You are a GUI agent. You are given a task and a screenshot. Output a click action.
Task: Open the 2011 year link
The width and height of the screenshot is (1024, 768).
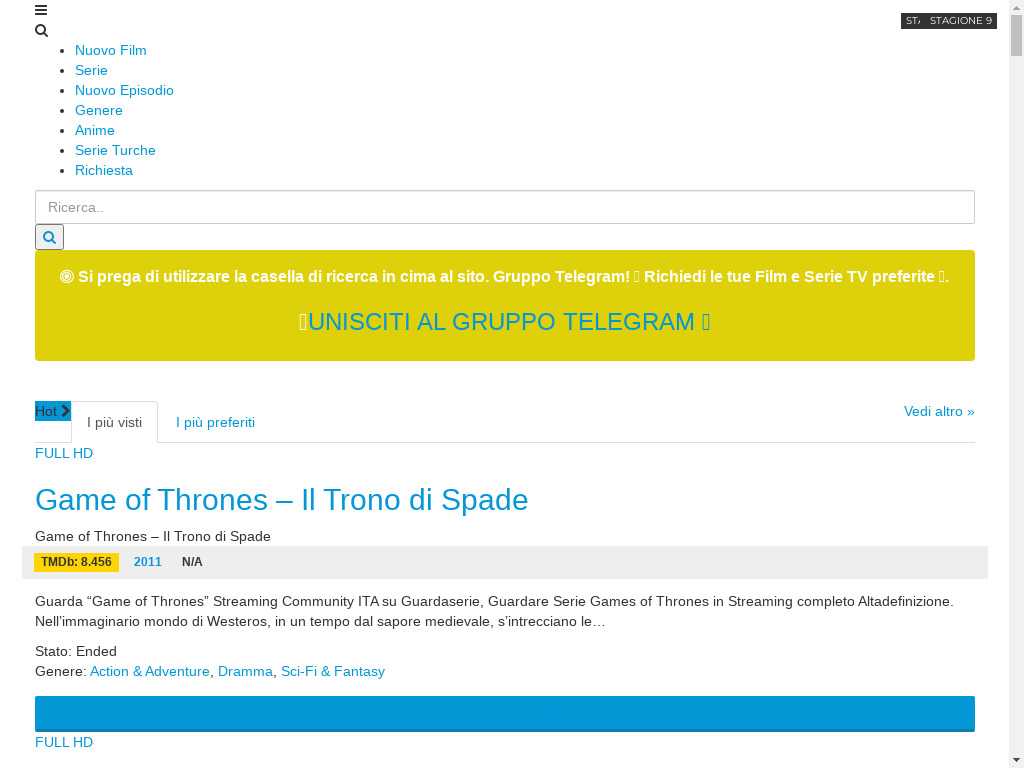click(148, 562)
